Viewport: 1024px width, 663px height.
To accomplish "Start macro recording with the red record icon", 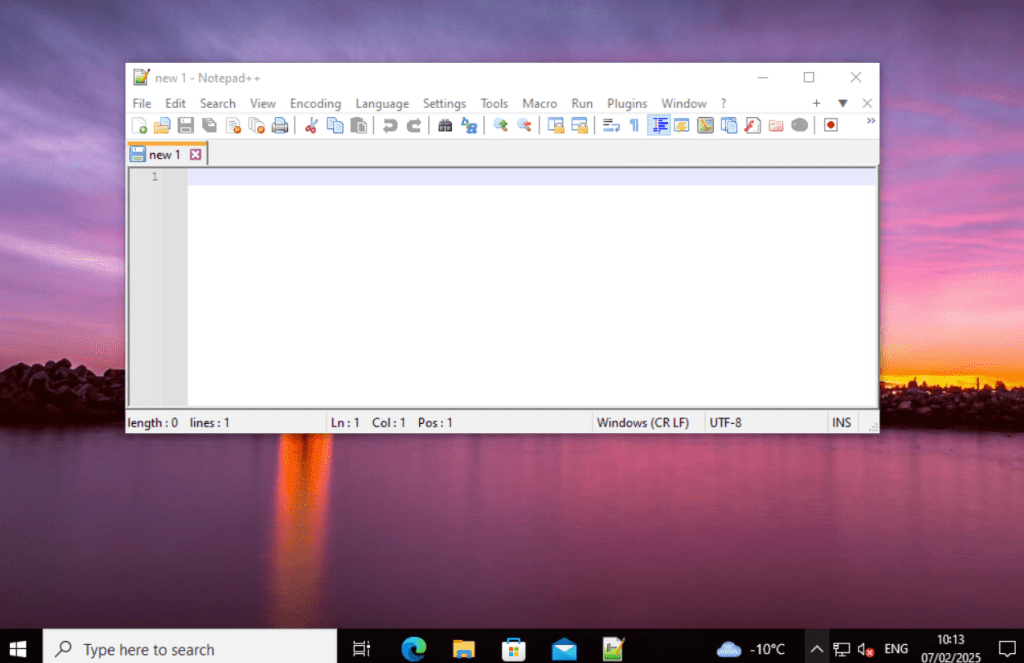I will (830, 125).
